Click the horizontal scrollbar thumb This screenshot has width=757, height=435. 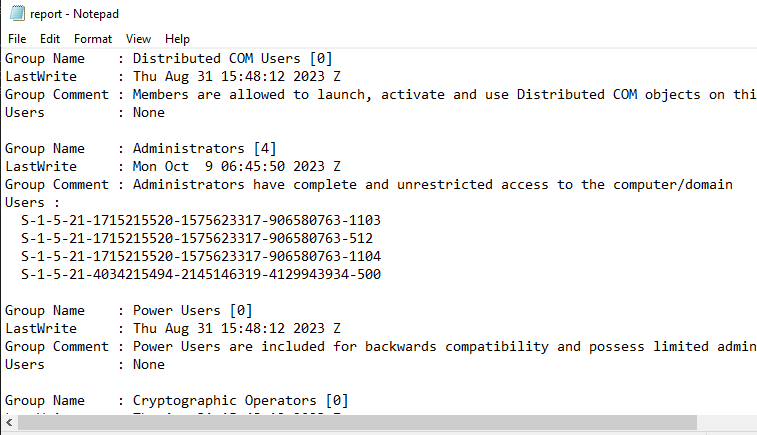[x=357, y=422]
